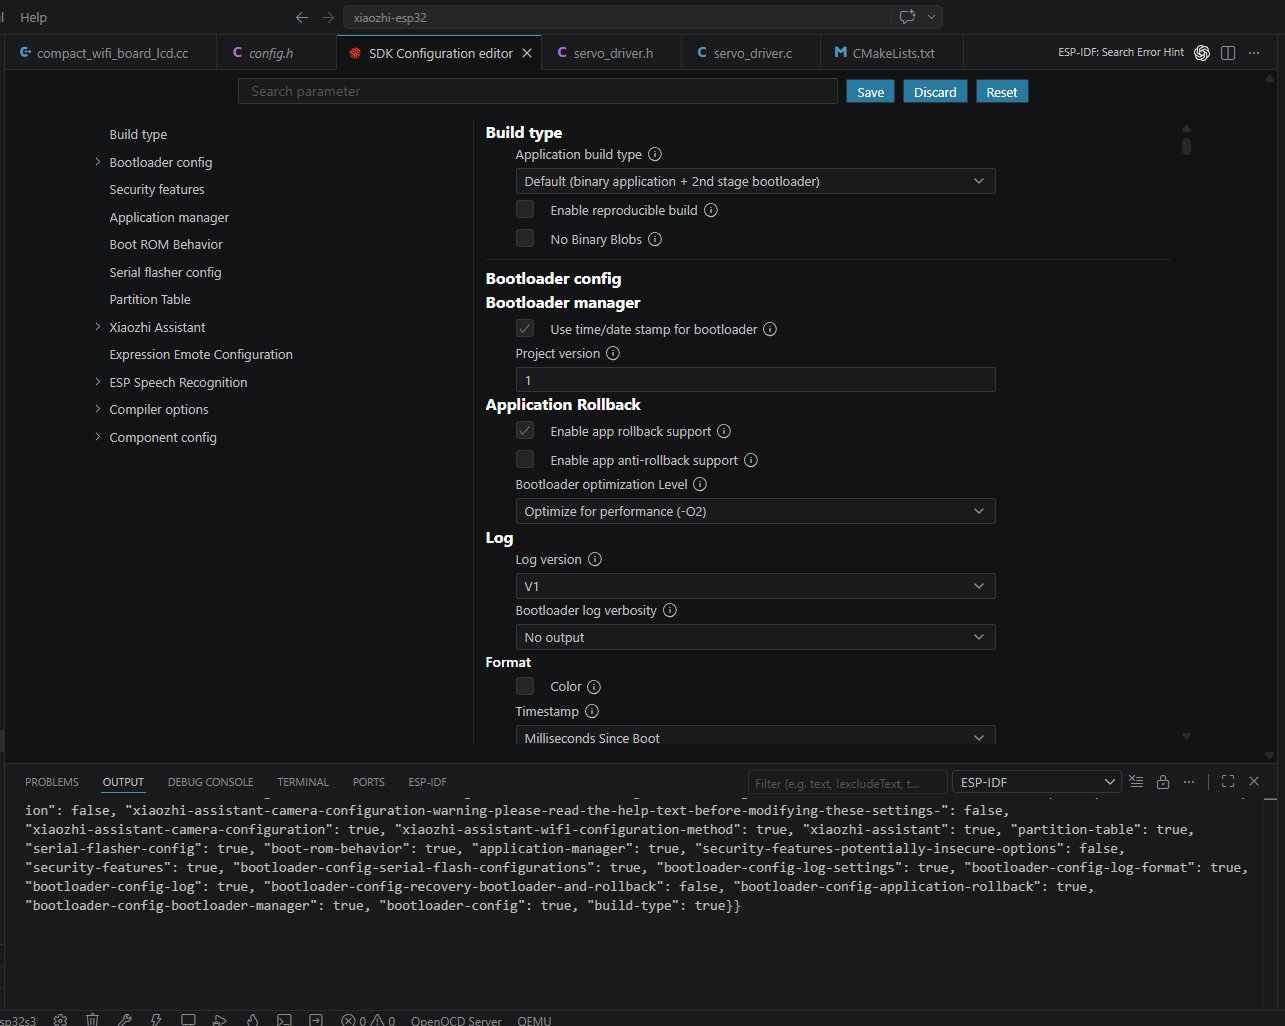
Task: Toggle the output scroll lock icon
Action: 1162,782
